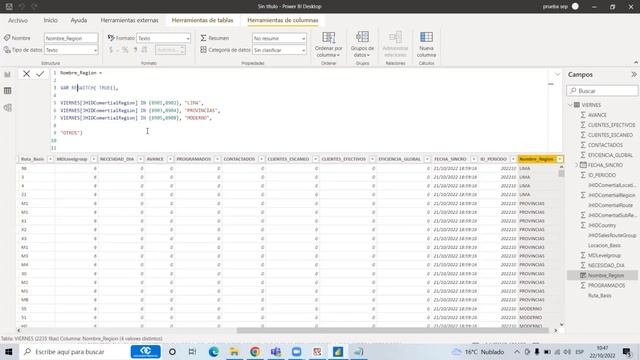Screen dimensions: 640x360
Task: Click Nombre column name input
Action: coord(71,38)
